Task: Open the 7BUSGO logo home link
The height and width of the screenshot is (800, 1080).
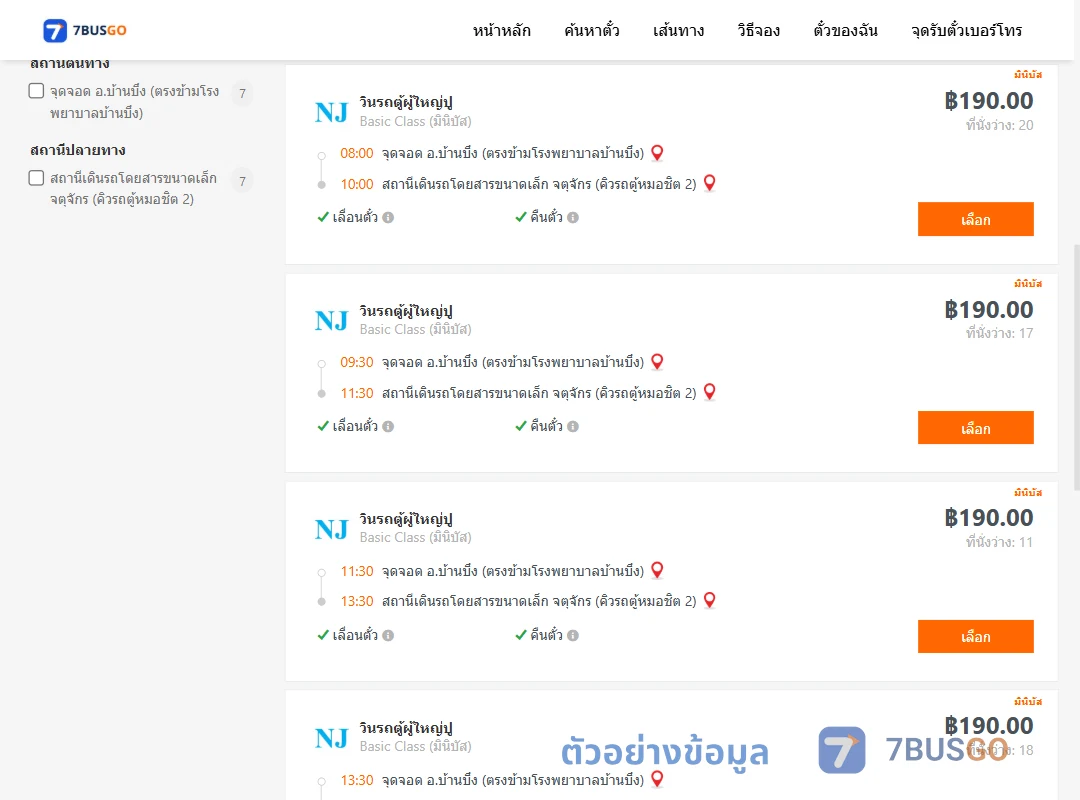Action: 85,30
